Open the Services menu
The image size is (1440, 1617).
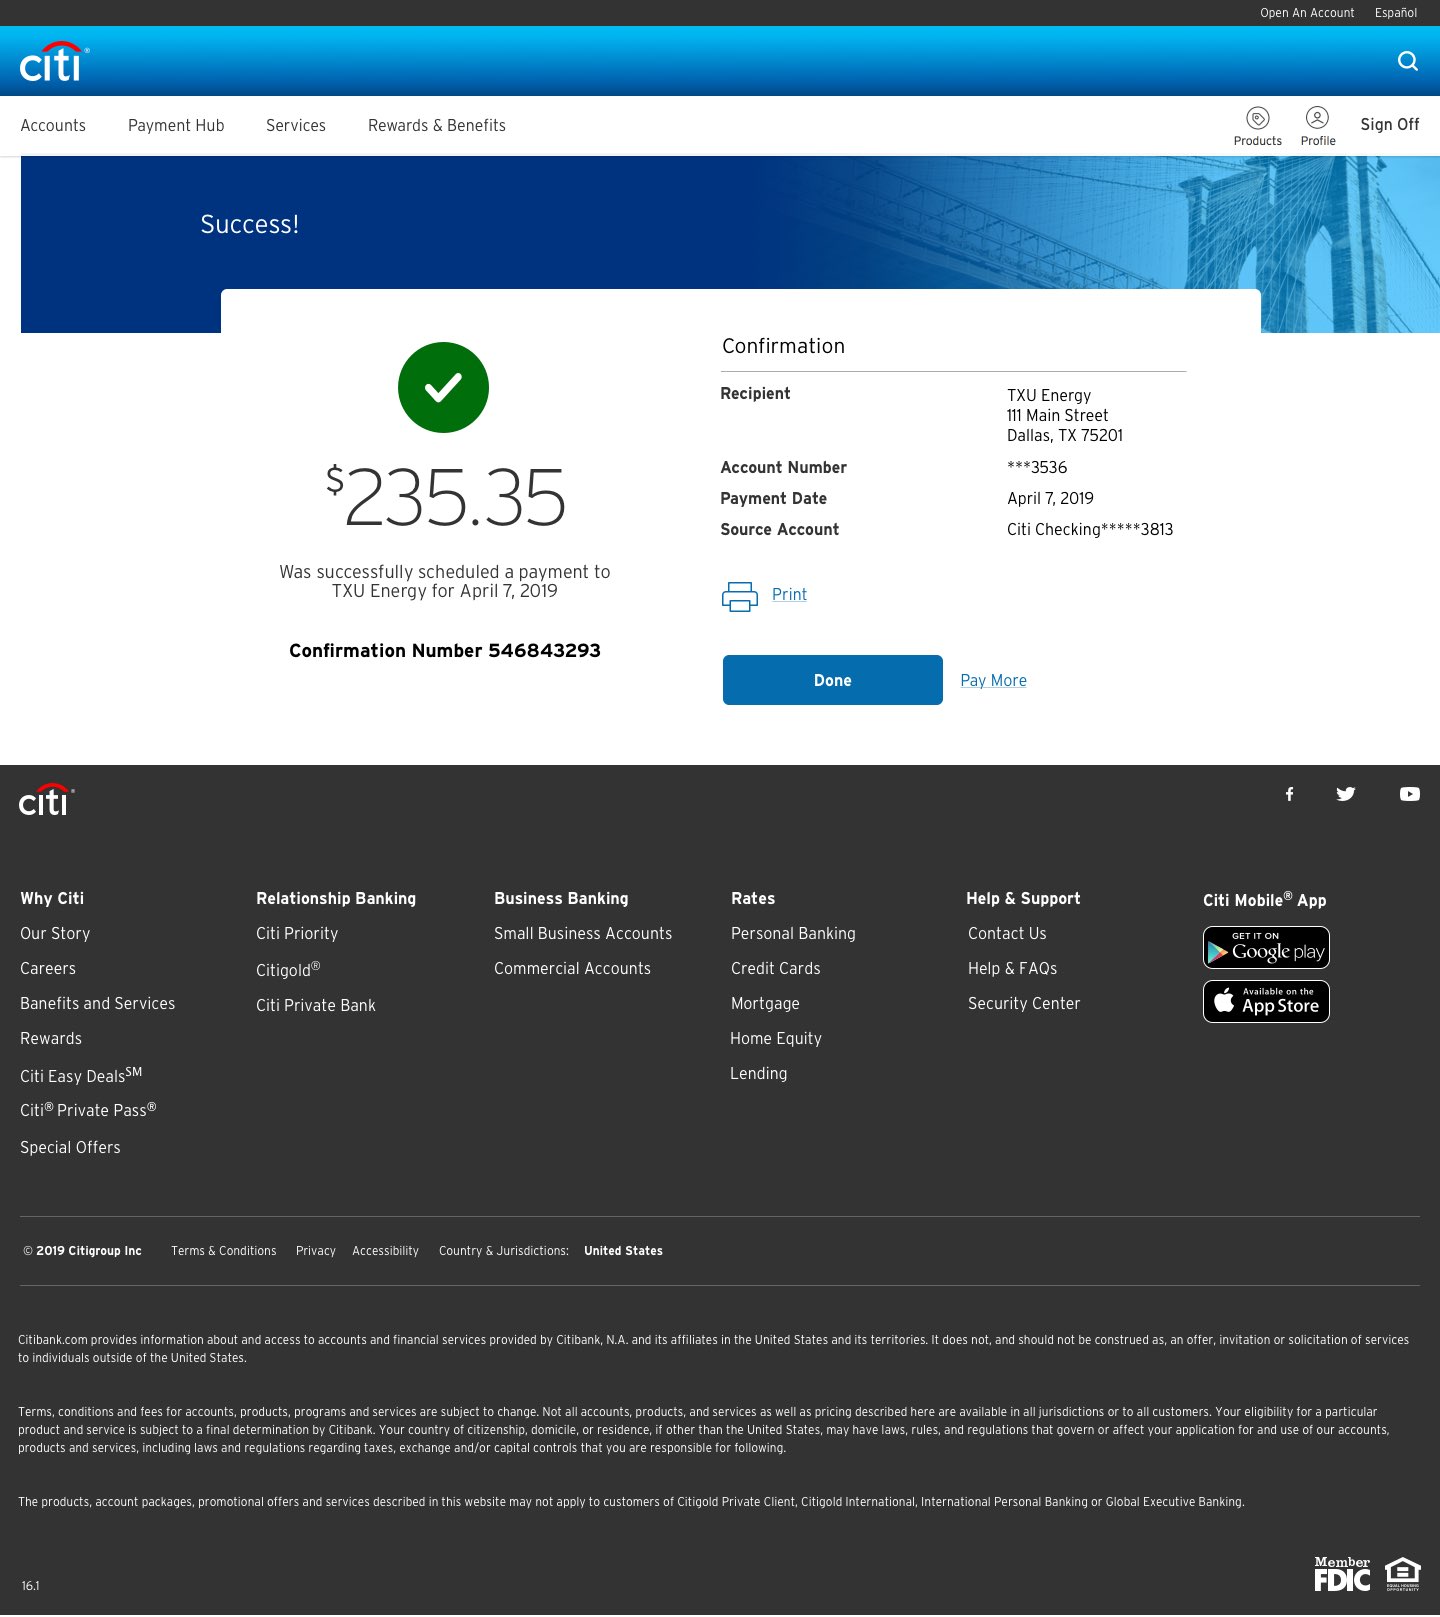(x=296, y=126)
